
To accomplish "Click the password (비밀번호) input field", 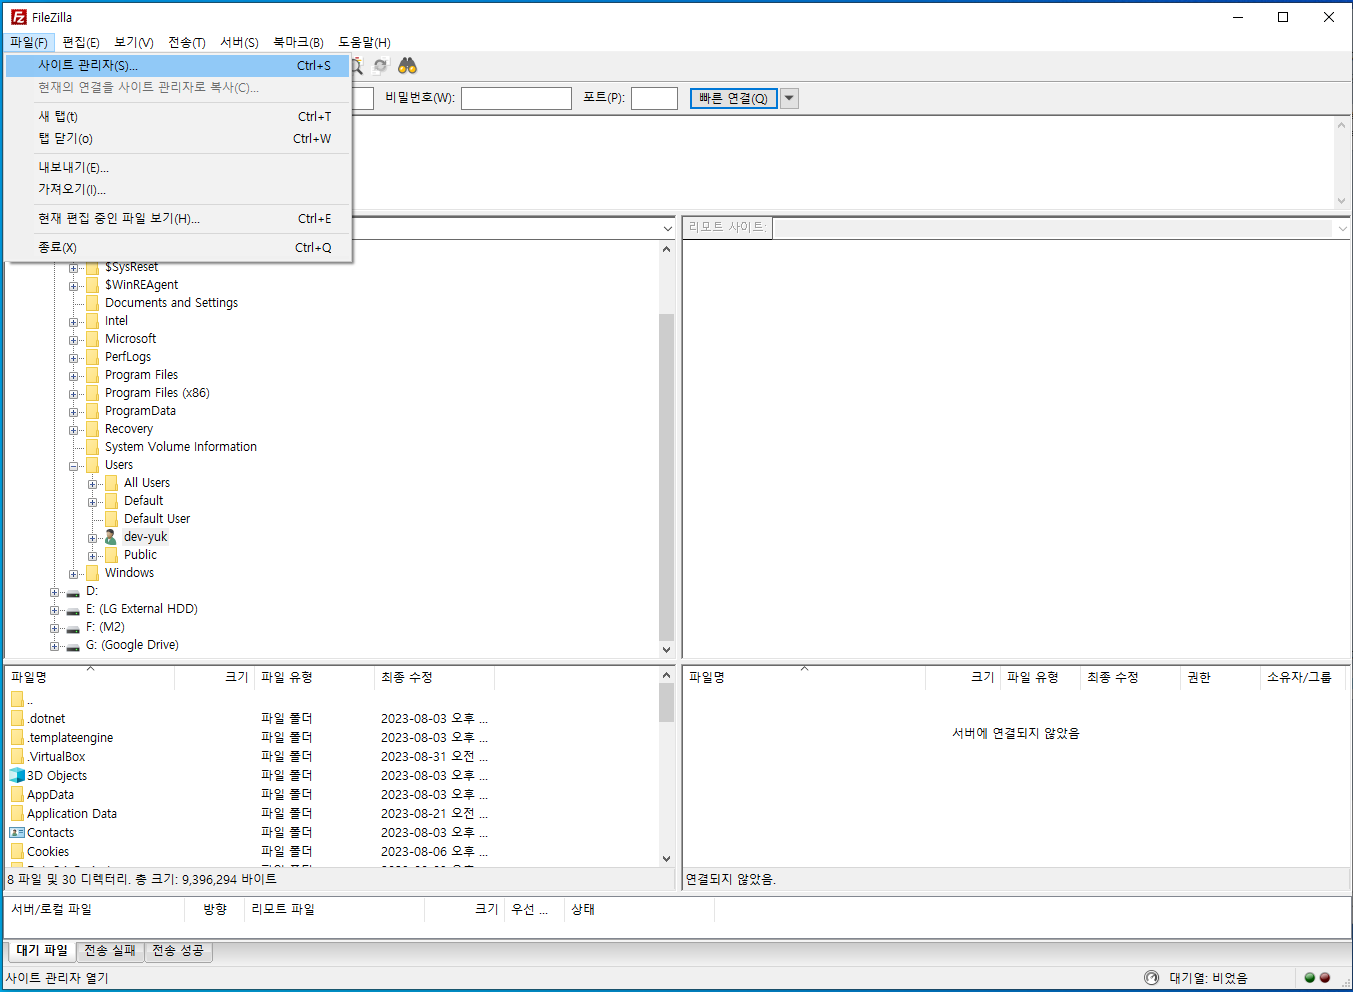I will [516, 98].
